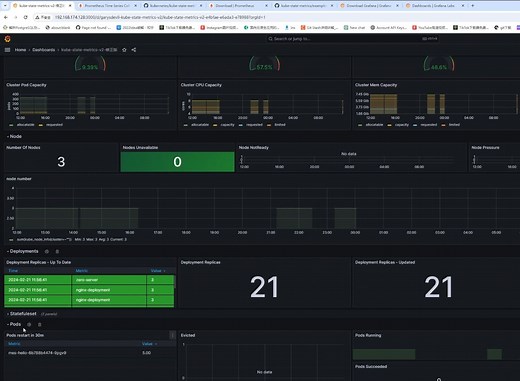Click the Deployments row delete trash icon
The image size is (520, 381).
click(x=57, y=251)
